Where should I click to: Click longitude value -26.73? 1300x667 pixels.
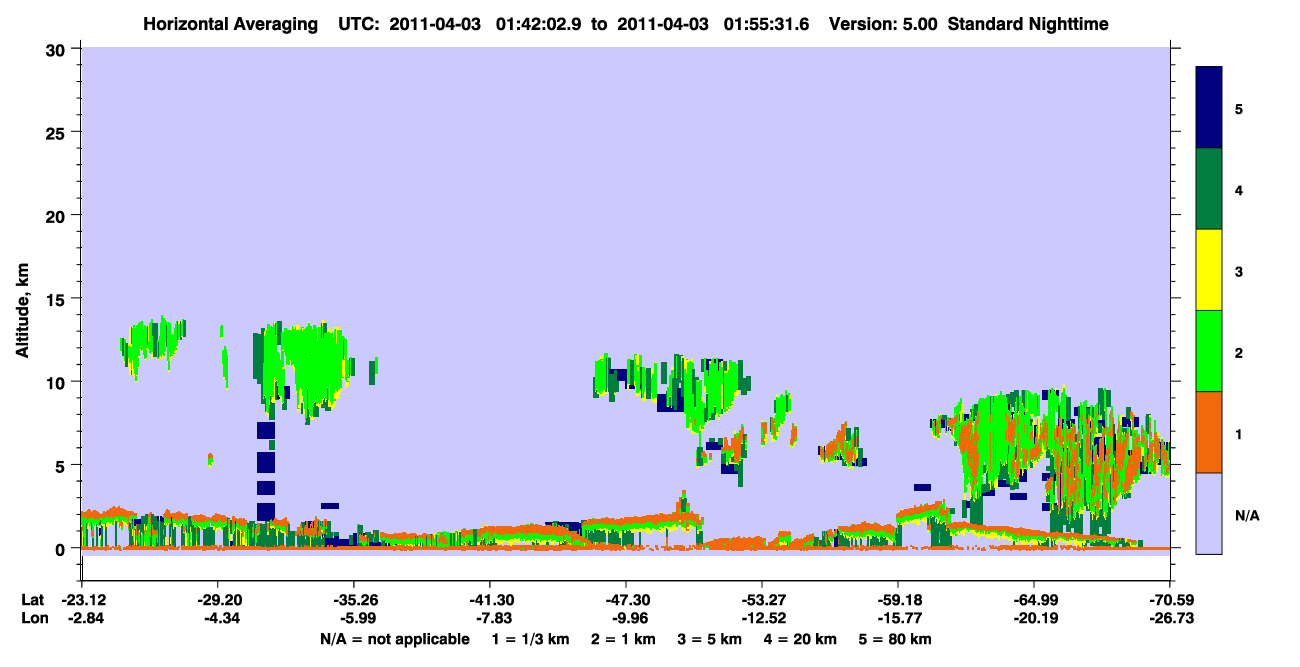1172,618
